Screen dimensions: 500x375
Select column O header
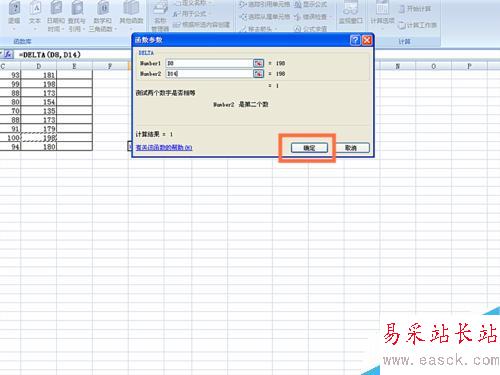(x=434, y=66)
